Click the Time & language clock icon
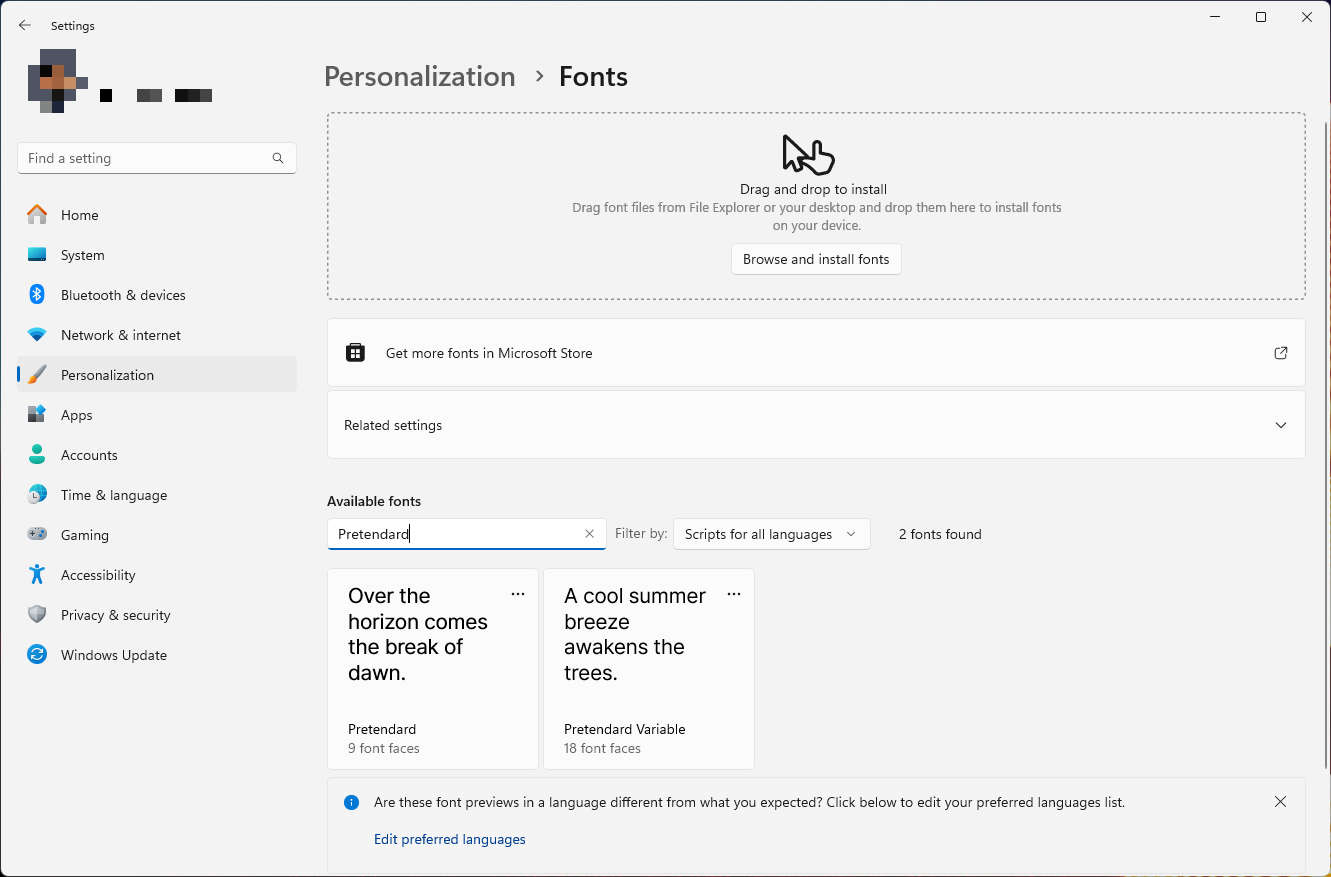Screen dimensions: 1331x877 click(37, 495)
